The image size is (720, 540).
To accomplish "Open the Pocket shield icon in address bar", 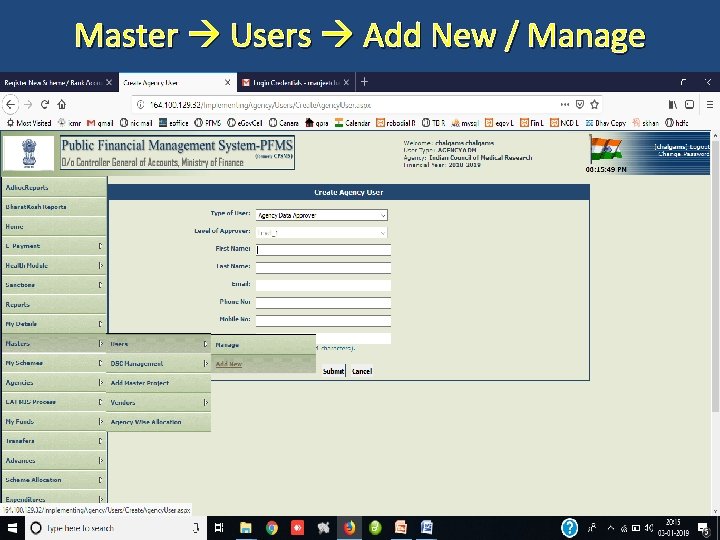I will (x=579, y=105).
